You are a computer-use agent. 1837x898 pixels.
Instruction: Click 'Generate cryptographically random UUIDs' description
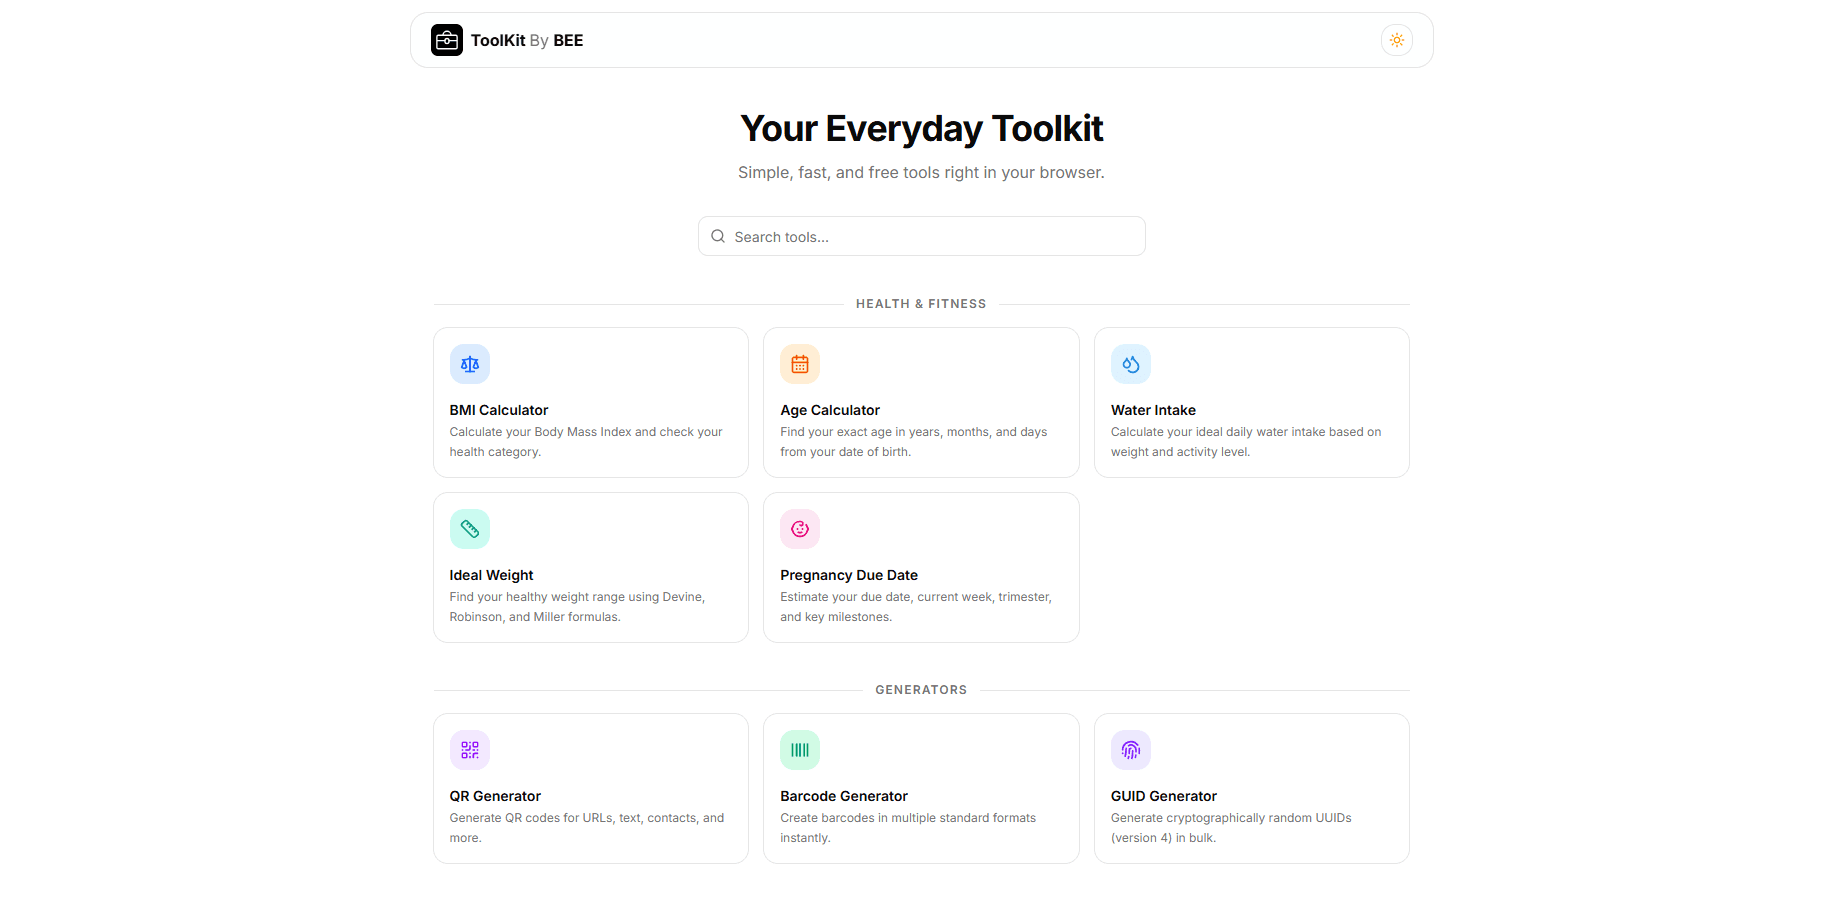click(1231, 828)
